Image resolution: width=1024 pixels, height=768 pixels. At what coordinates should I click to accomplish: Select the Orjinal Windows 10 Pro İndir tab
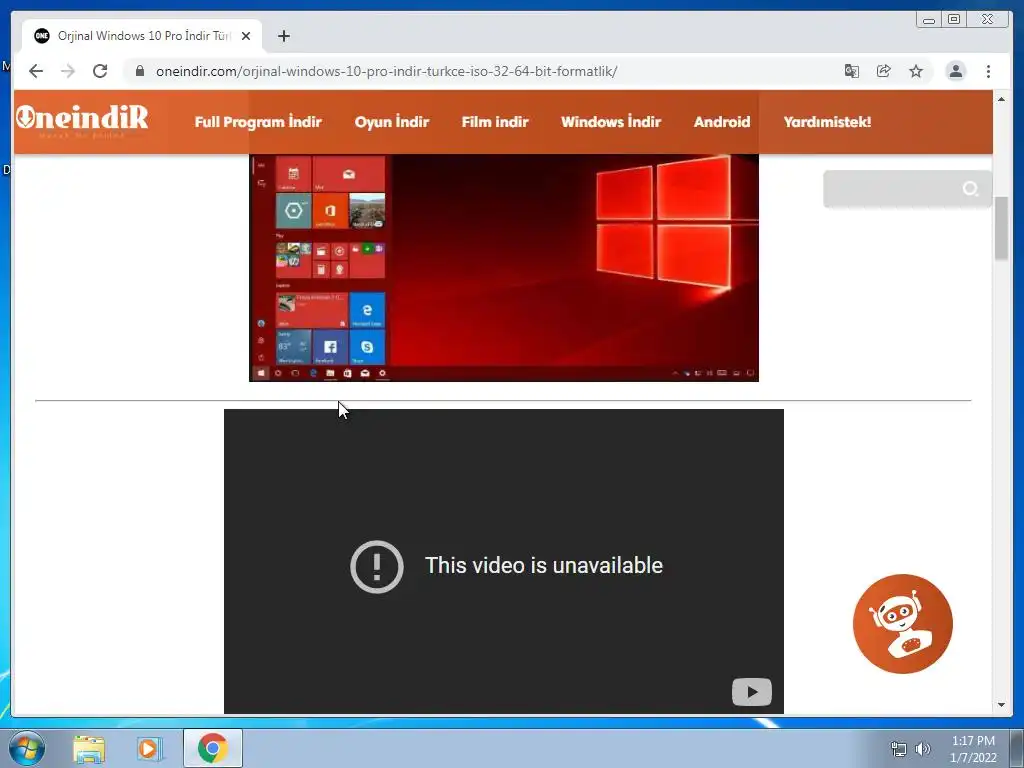(142, 36)
